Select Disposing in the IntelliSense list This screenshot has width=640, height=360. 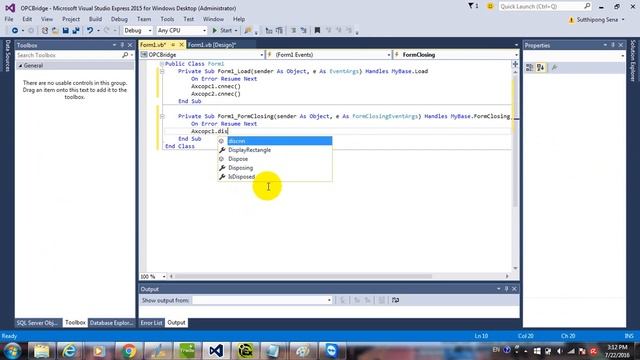(x=275, y=168)
